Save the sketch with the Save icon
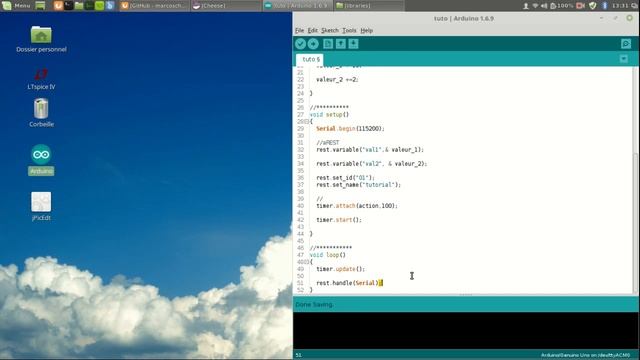The image size is (640, 360). point(353,44)
